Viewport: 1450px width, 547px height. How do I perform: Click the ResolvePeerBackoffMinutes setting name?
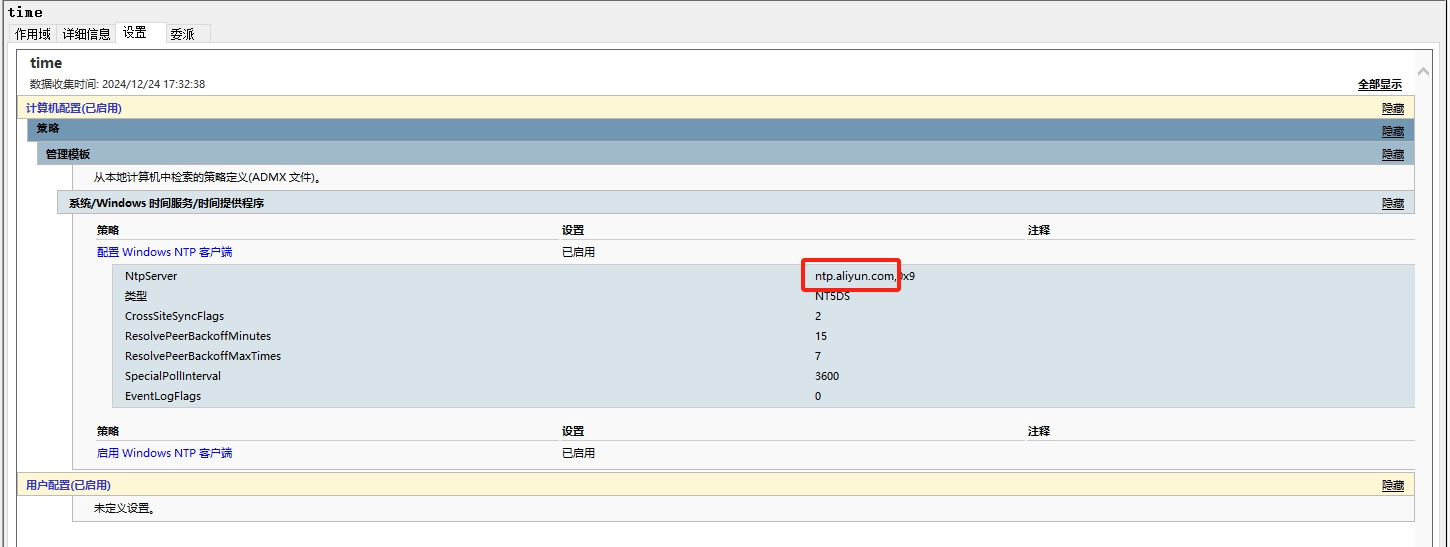[198, 336]
